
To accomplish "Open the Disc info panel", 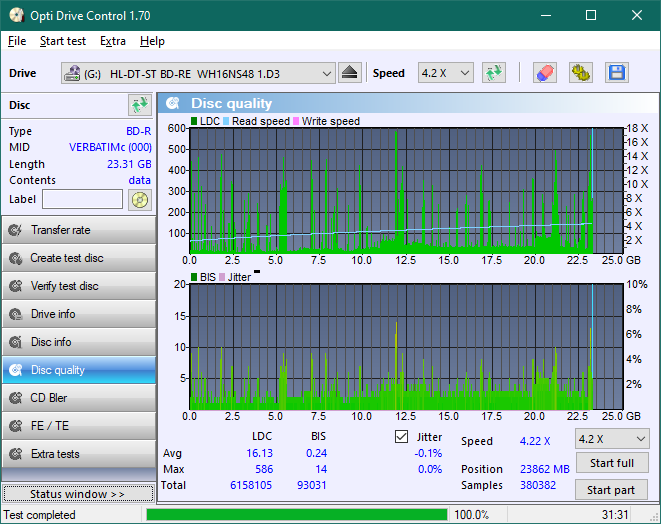I will click(78, 342).
